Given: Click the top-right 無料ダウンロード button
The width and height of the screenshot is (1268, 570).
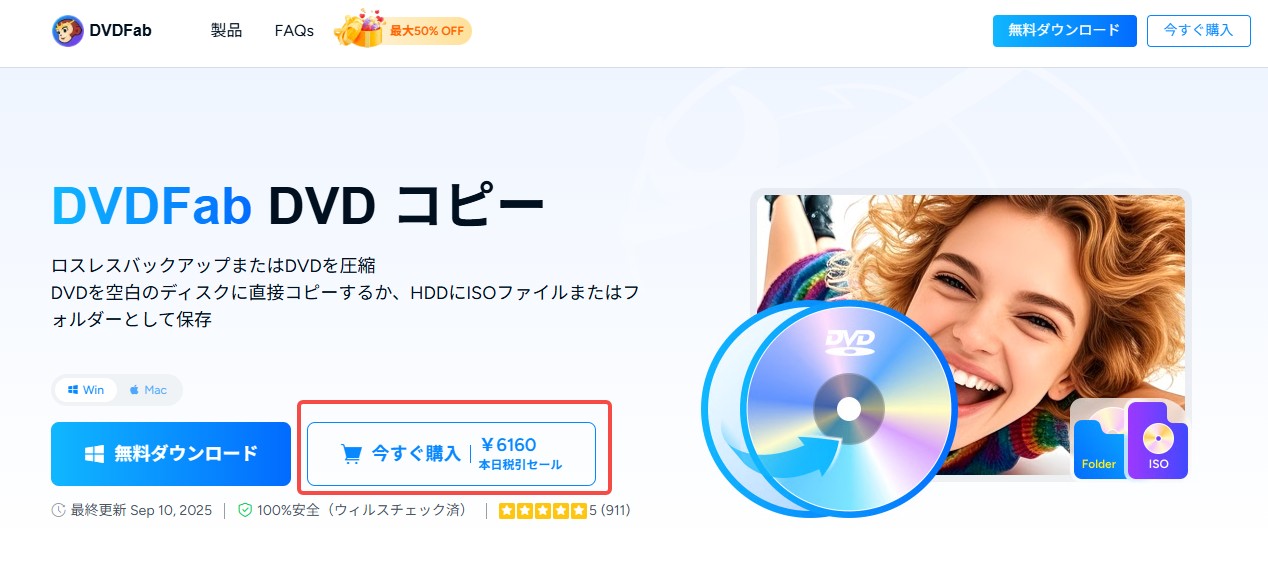Looking at the screenshot, I should pyautogui.click(x=1064, y=30).
